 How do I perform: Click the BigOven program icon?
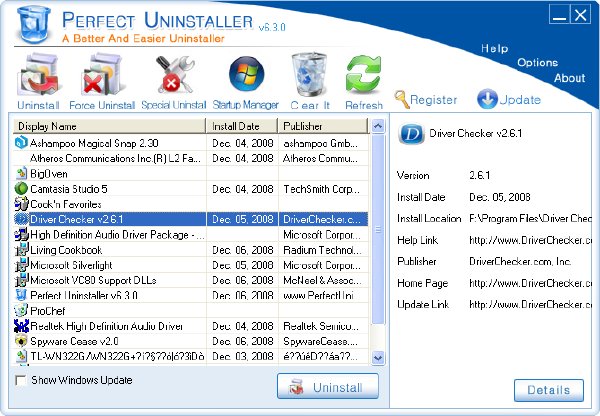pyautogui.click(x=21, y=173)
